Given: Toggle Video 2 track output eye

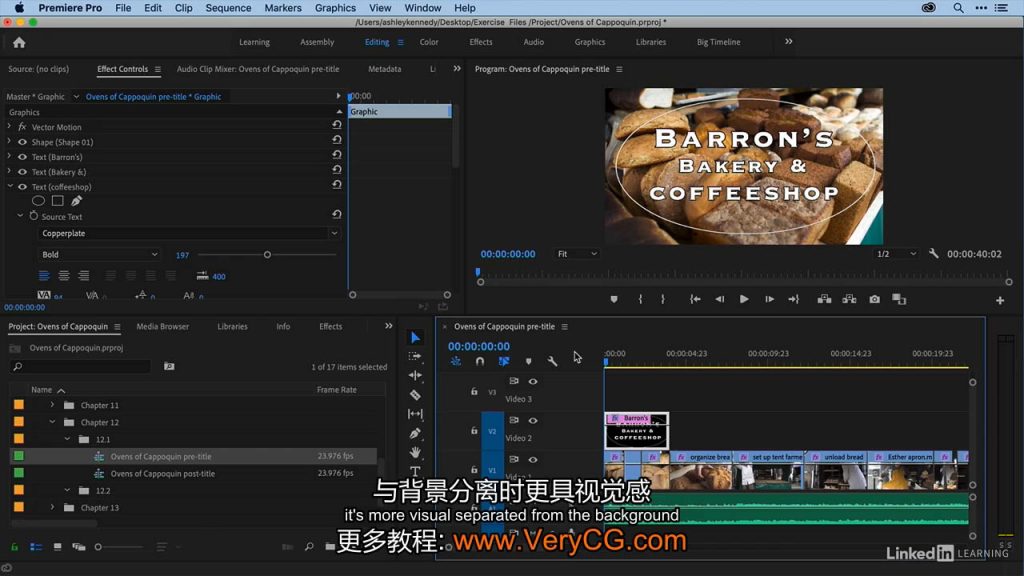Looking at the screenshot, I should tap(533, 421).
